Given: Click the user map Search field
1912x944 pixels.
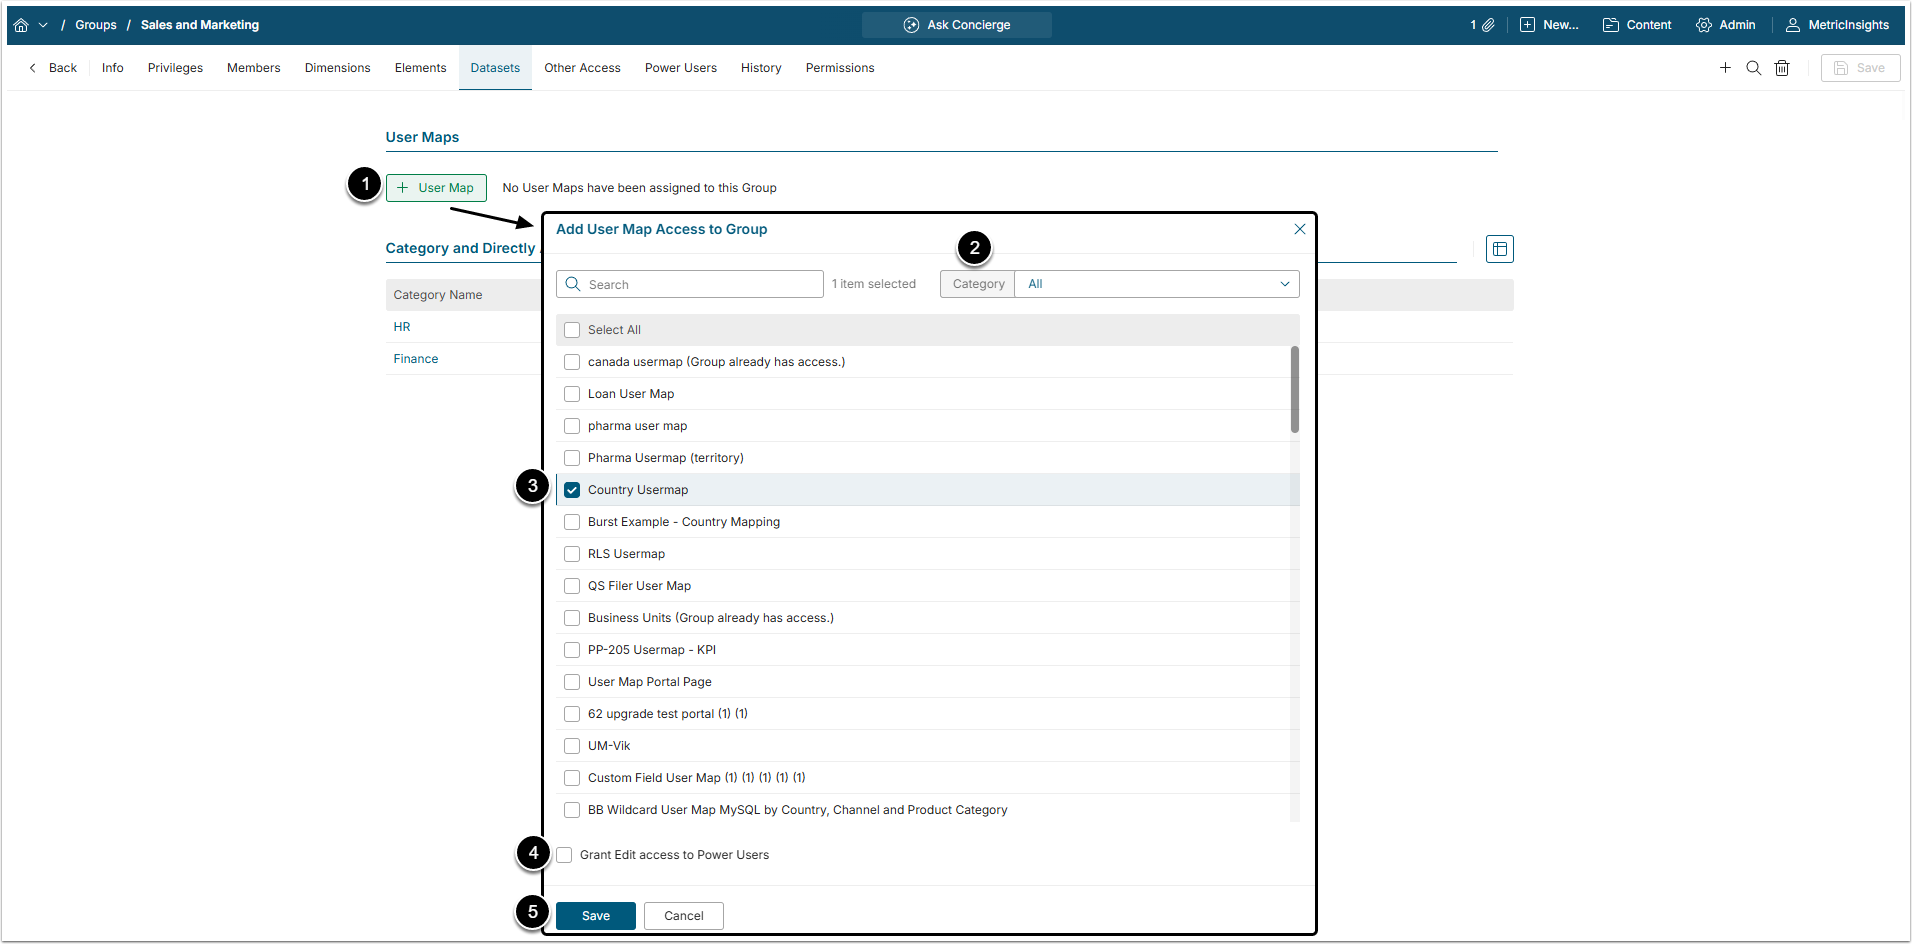Looking at the screenshot, I should coord(700,285).
